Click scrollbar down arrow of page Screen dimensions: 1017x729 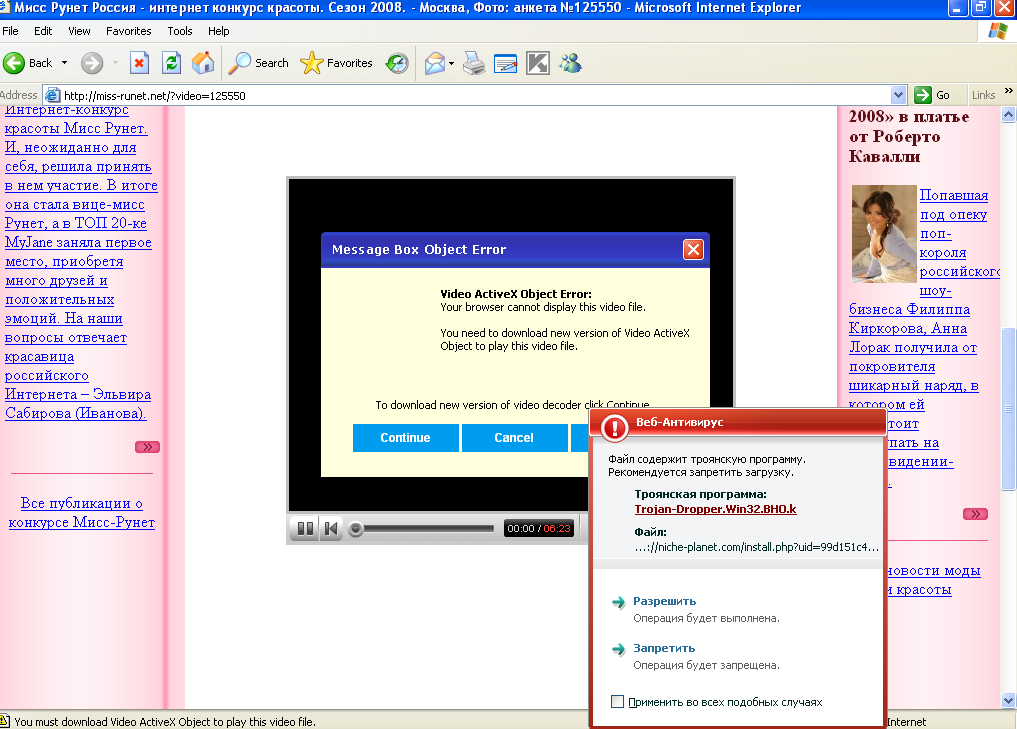coord(1008,700)
